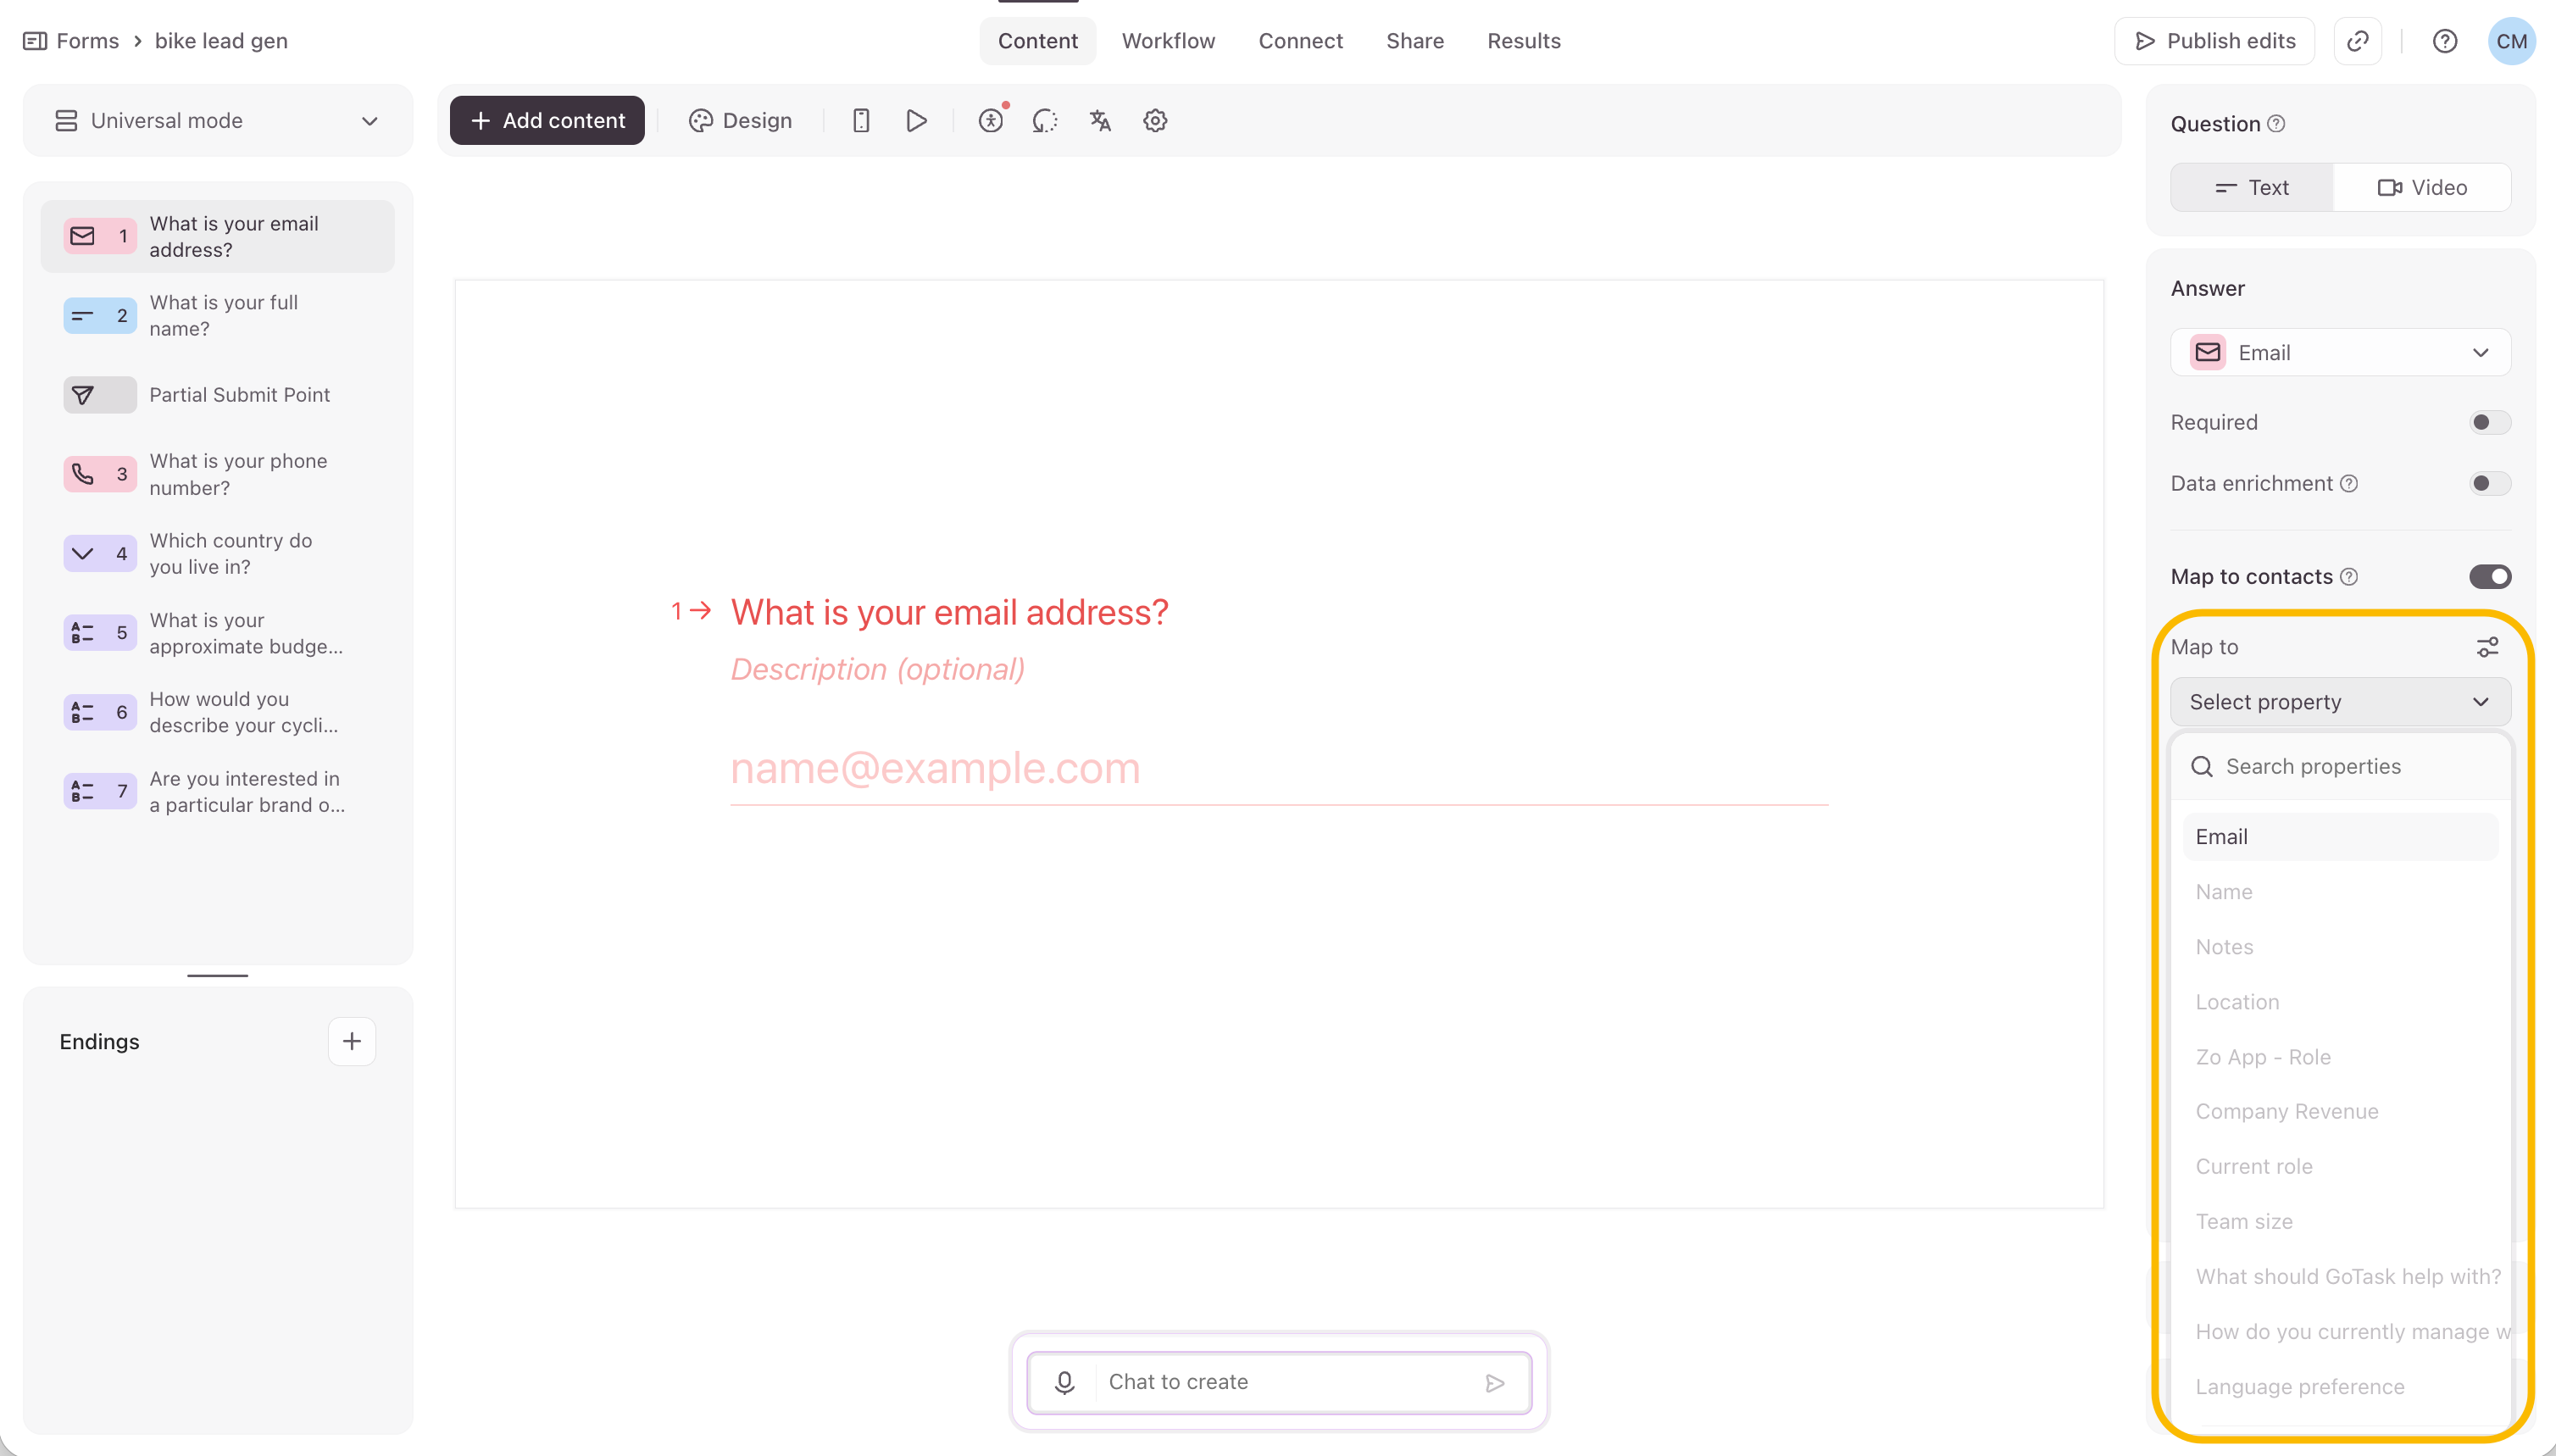Viewport: 2556px width, 1456px height.
Task: Click the Add content button
Action: pos(547,121)
